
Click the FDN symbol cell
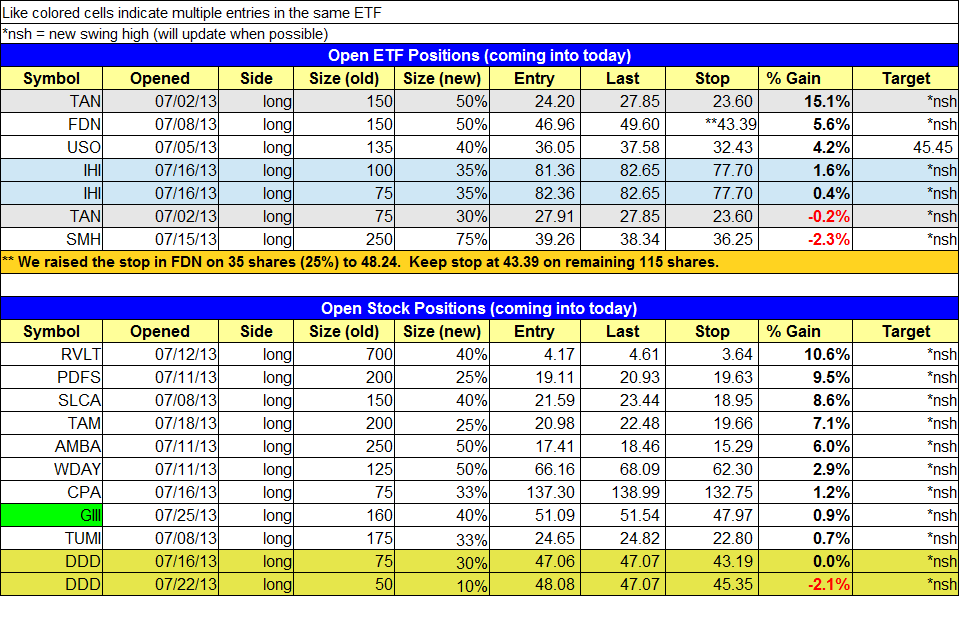52,124
